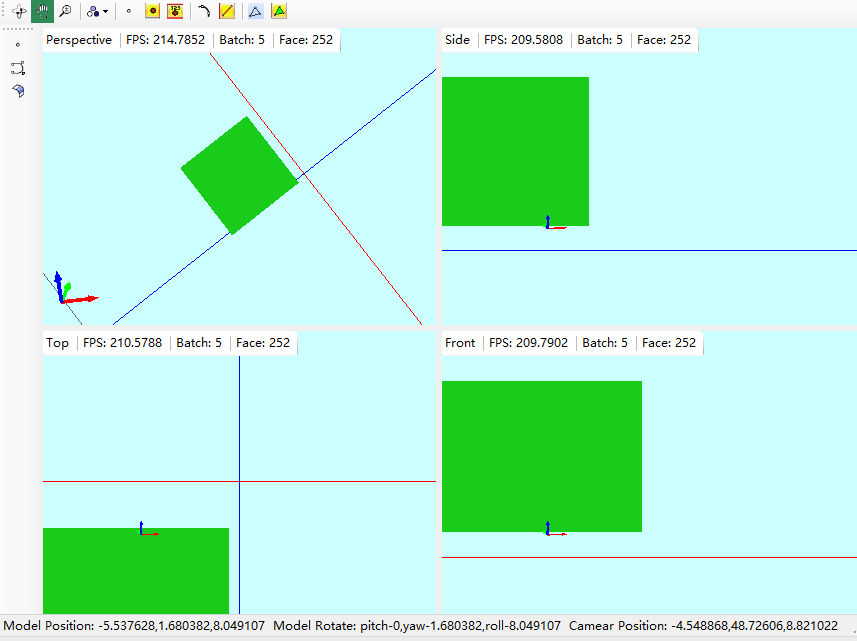Select the orbit/rotate view tool
Image resolution: width=857 pixels, height=641 pixels.
point(19,11)
